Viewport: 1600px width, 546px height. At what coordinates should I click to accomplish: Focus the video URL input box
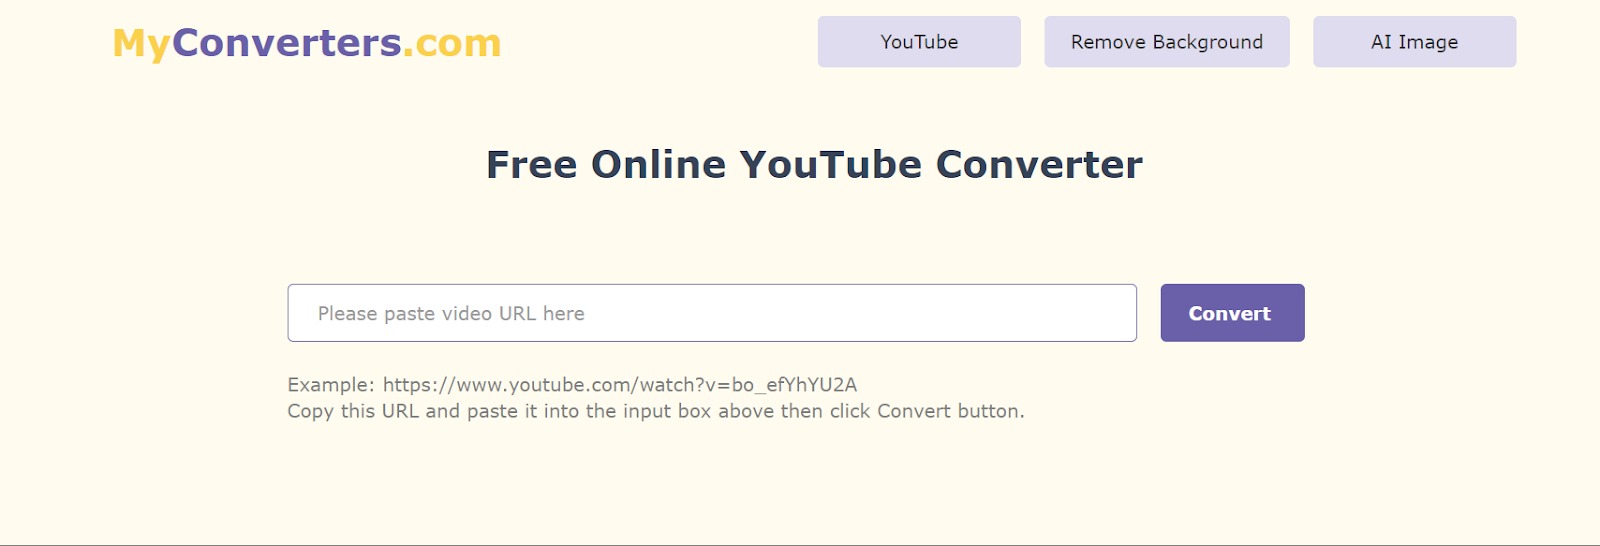click(x=712, y=313)
